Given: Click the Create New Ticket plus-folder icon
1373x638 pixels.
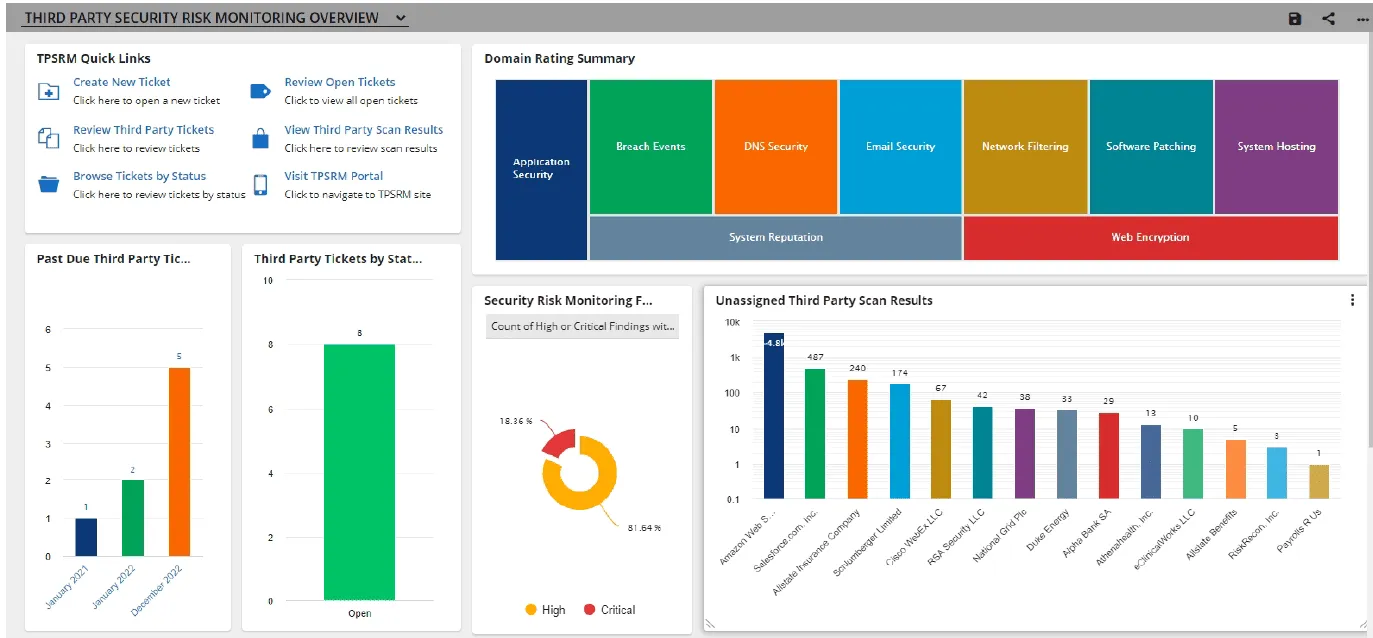Looking at the screenshot, I should tap(48, 92).
